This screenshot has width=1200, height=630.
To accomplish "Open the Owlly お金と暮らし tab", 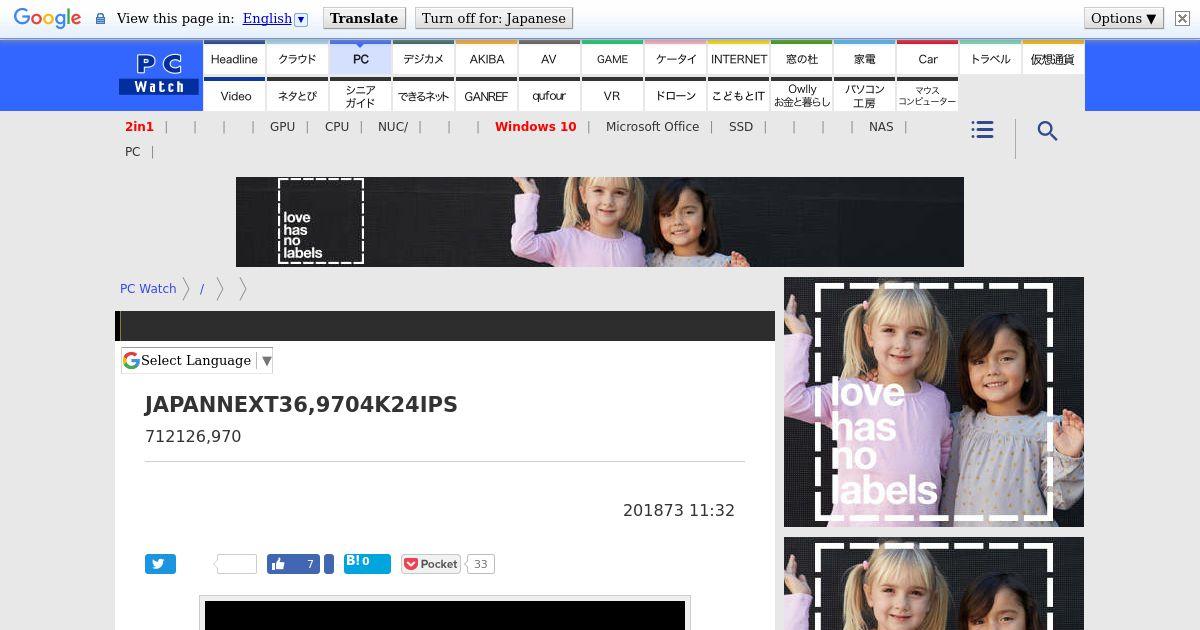I will 801,95.
